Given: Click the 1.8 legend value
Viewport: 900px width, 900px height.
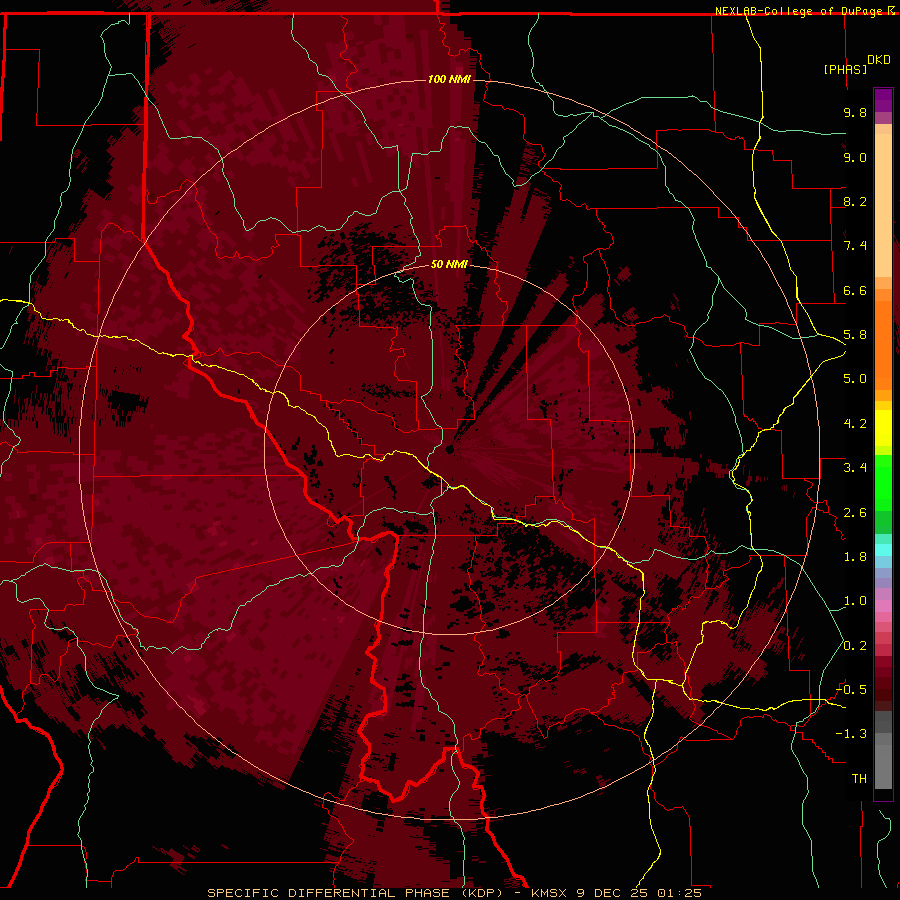Looking at the screenshot, I should [x=855, y=557].
